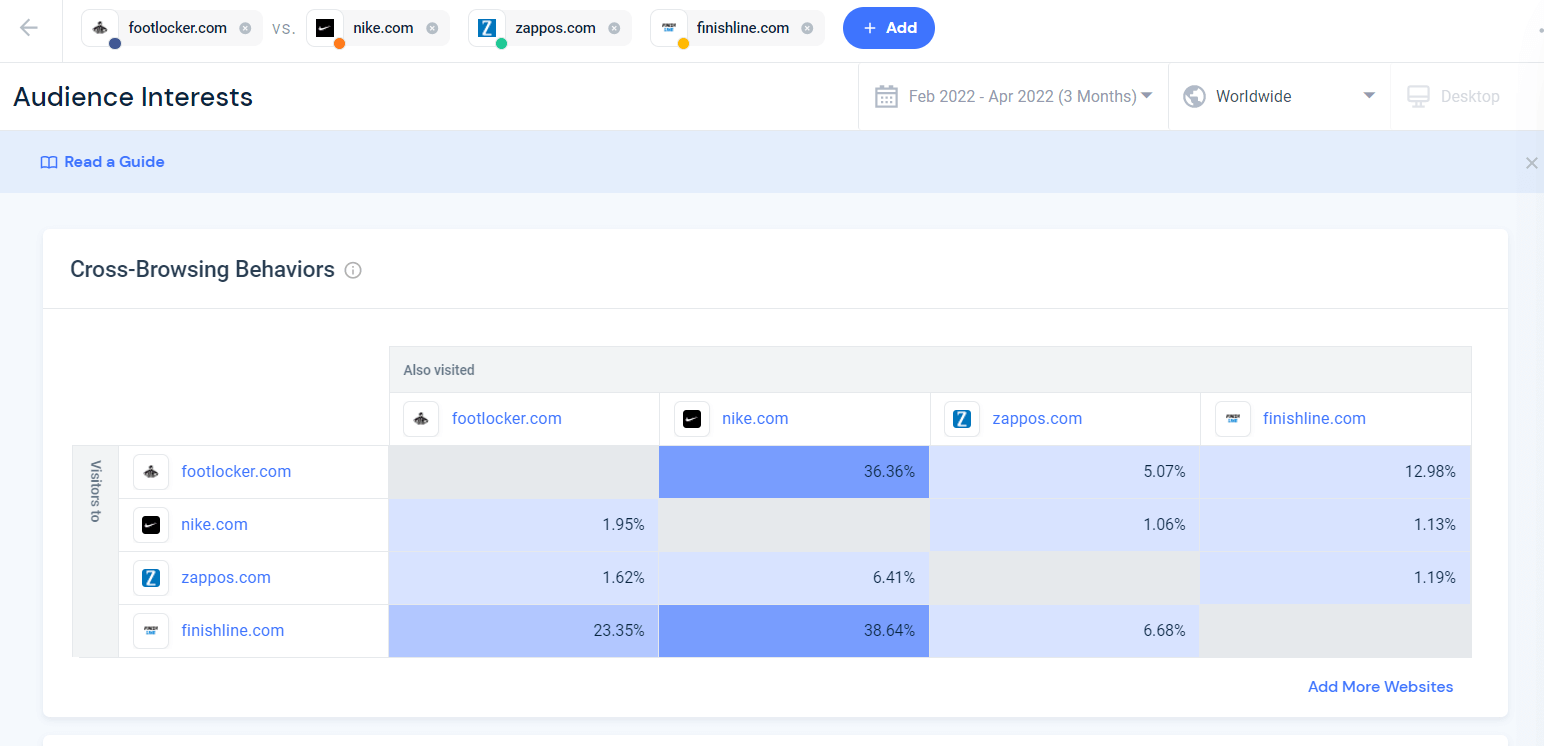
Task: Select the 12.98% cell
Action: pos(1336,472)
